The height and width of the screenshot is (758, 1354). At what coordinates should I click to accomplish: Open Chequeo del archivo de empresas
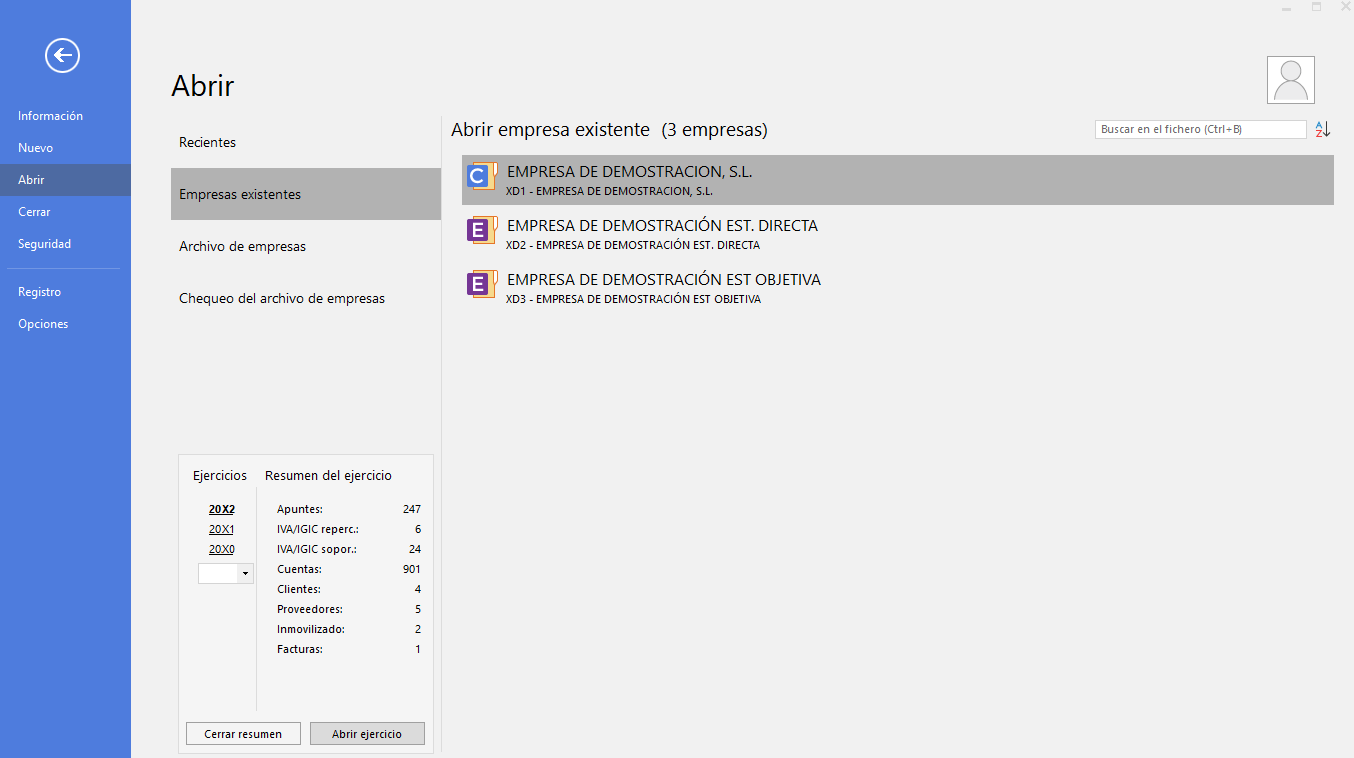click(x=306, y=298)
